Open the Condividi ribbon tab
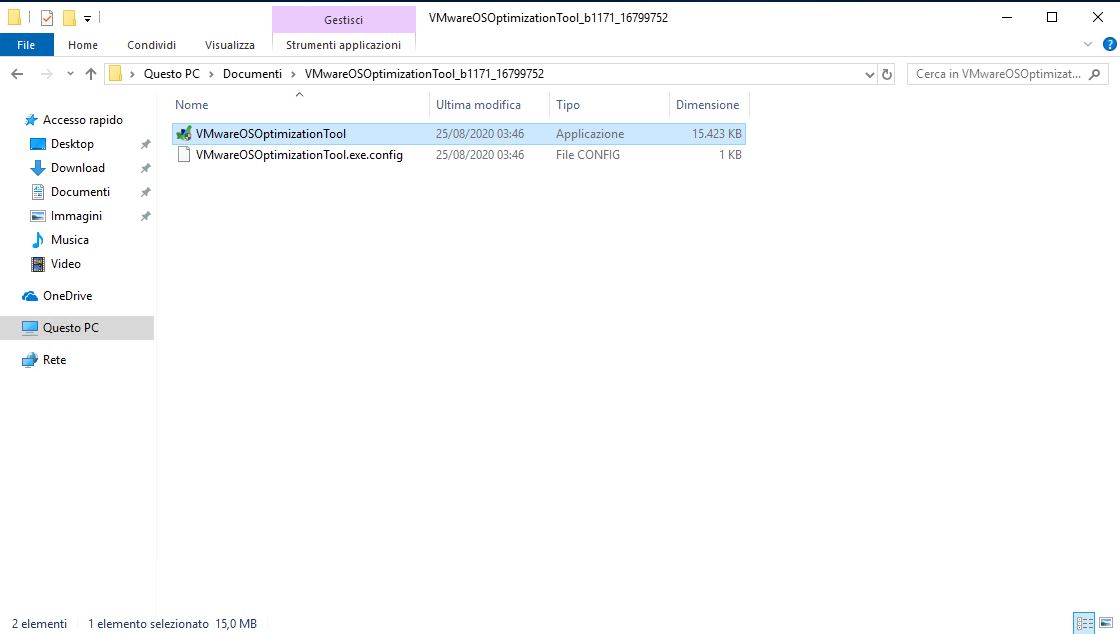The width and height of the screenshot is (1120, 634). (151, 45)
